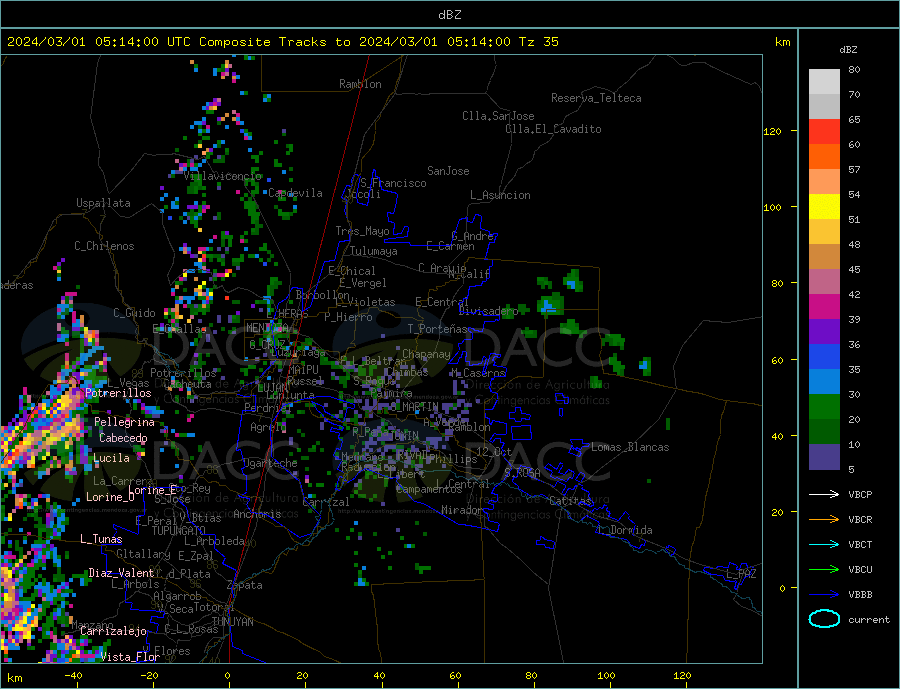Click the 'Diaz_Valent' map label
Viewport: 900px width, 689px height.
(121, 573)
